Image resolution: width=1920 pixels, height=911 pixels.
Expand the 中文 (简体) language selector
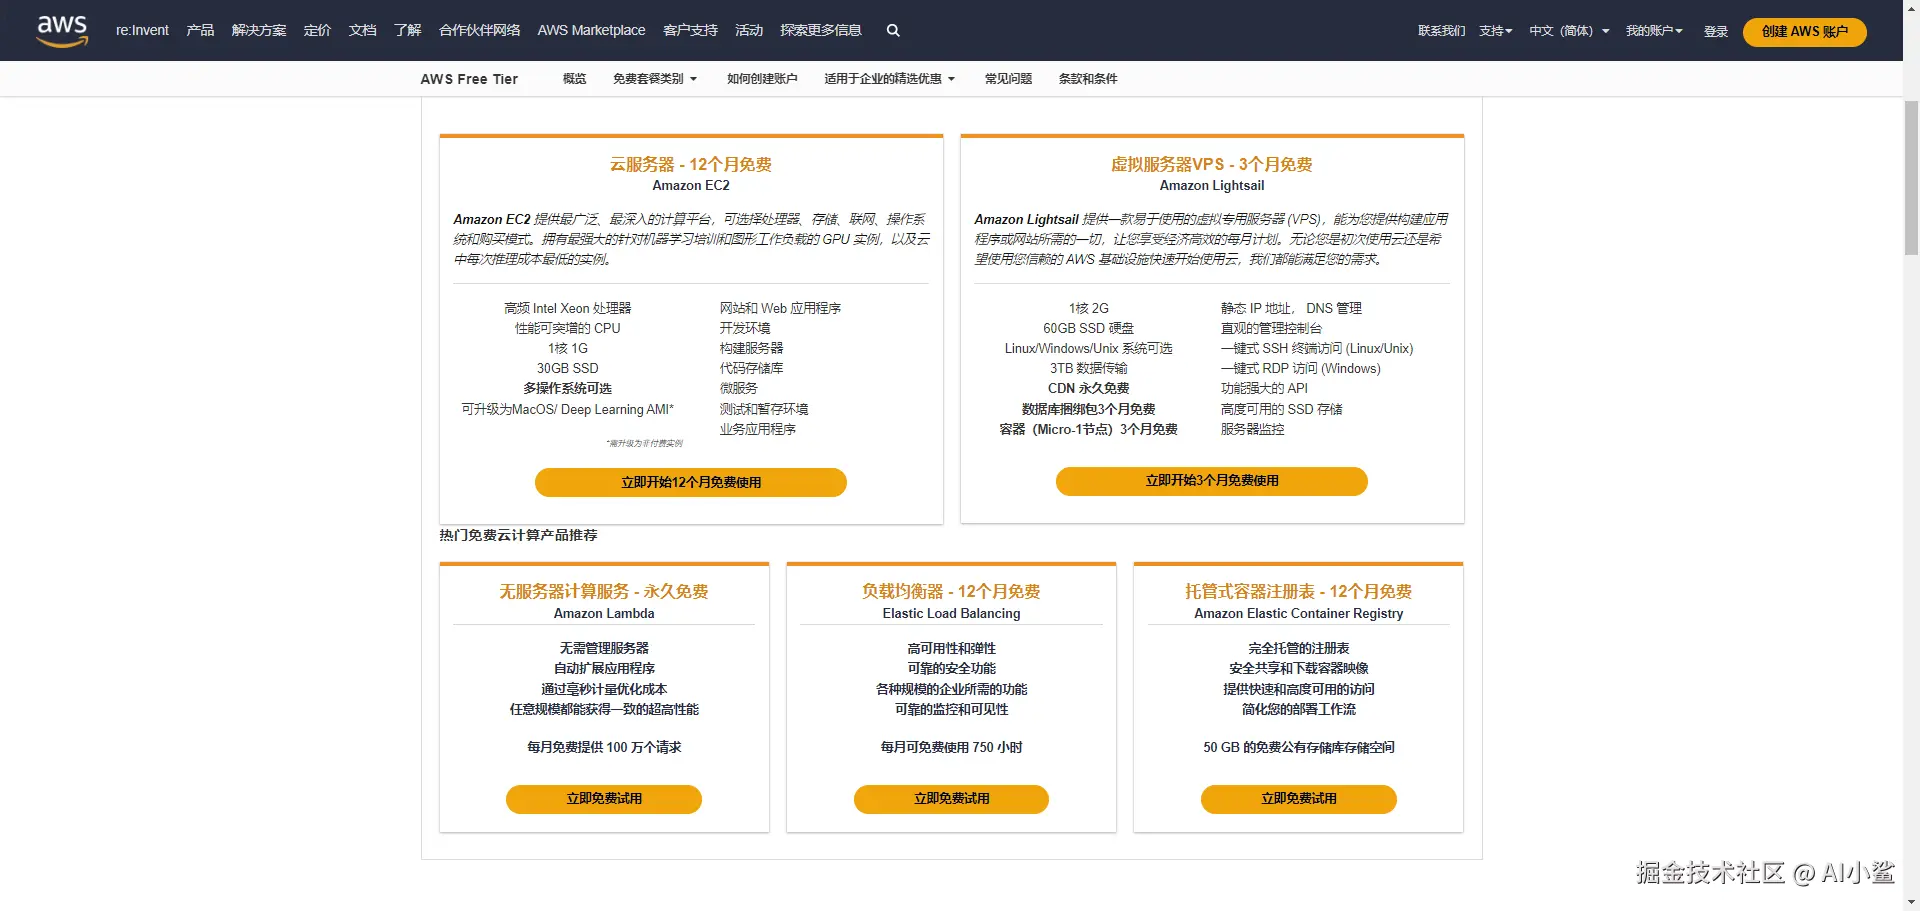click(1569, 31)
